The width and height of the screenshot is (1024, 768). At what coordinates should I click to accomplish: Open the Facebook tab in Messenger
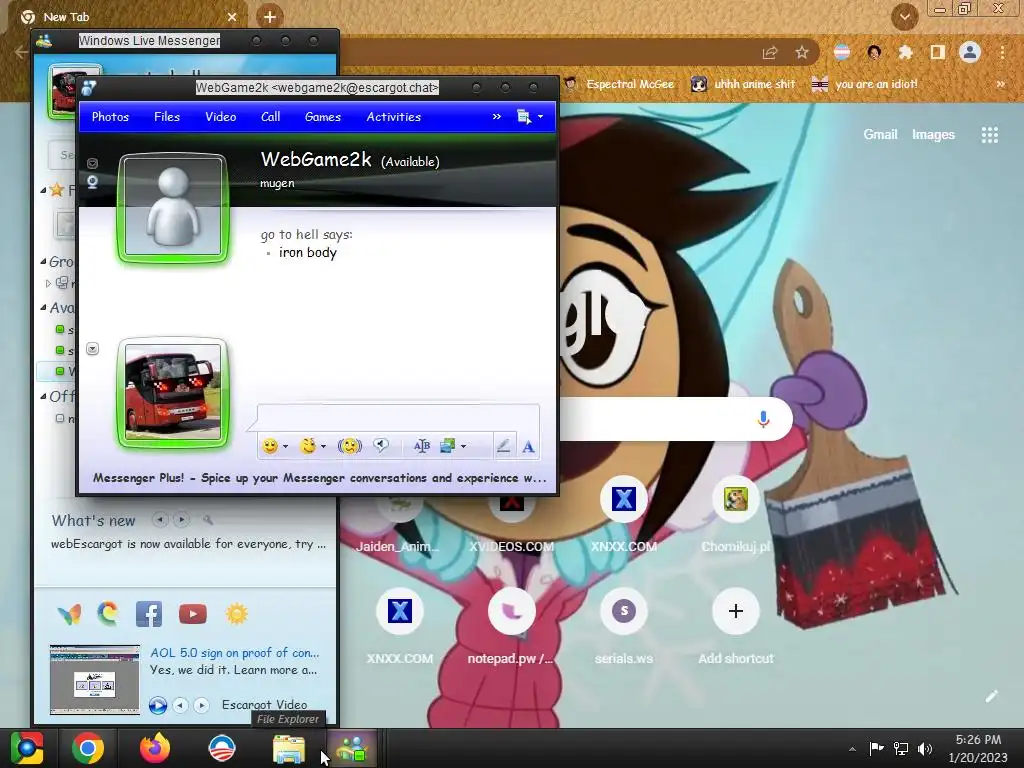coord(149,615)
